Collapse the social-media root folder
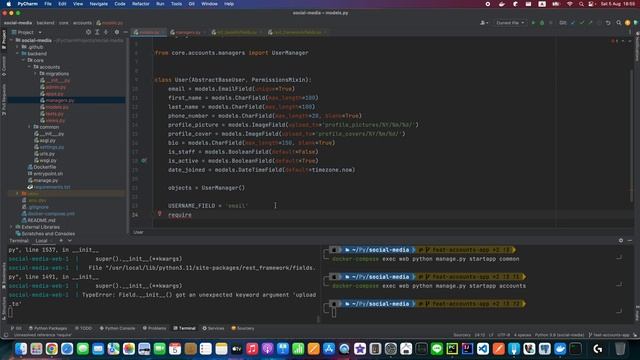The height and width of the screenshot is (360, 640). pyautogui.click(x=11, y=40)
